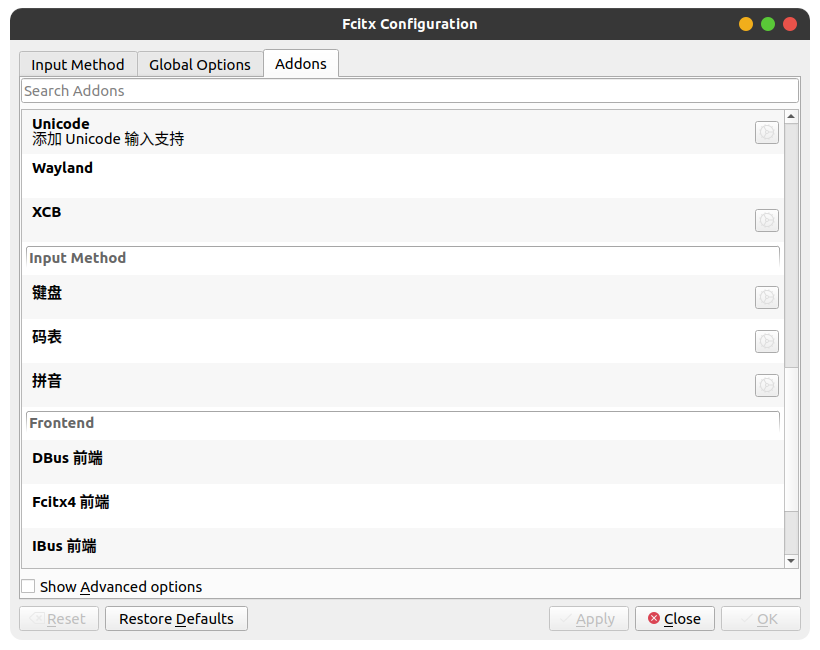
Task: Click configure icon for 键盘 addon
Action: tap(767, 298)
